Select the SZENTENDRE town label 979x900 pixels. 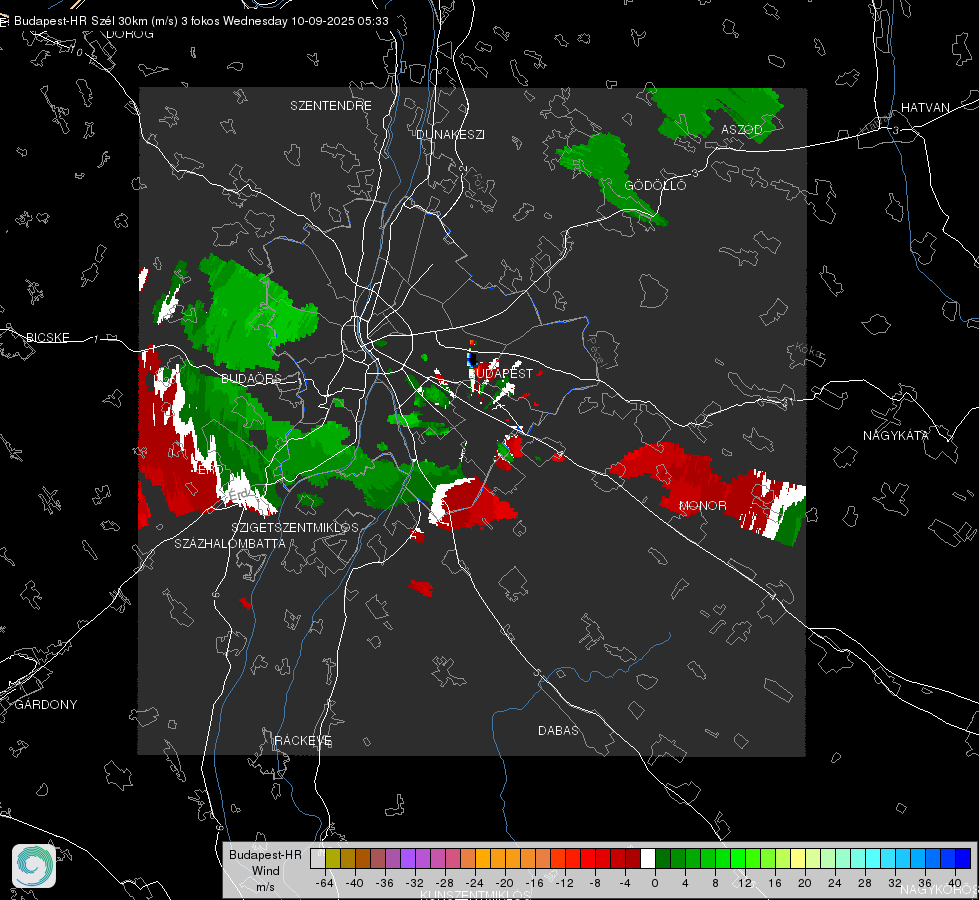click(x=331, y=106)
